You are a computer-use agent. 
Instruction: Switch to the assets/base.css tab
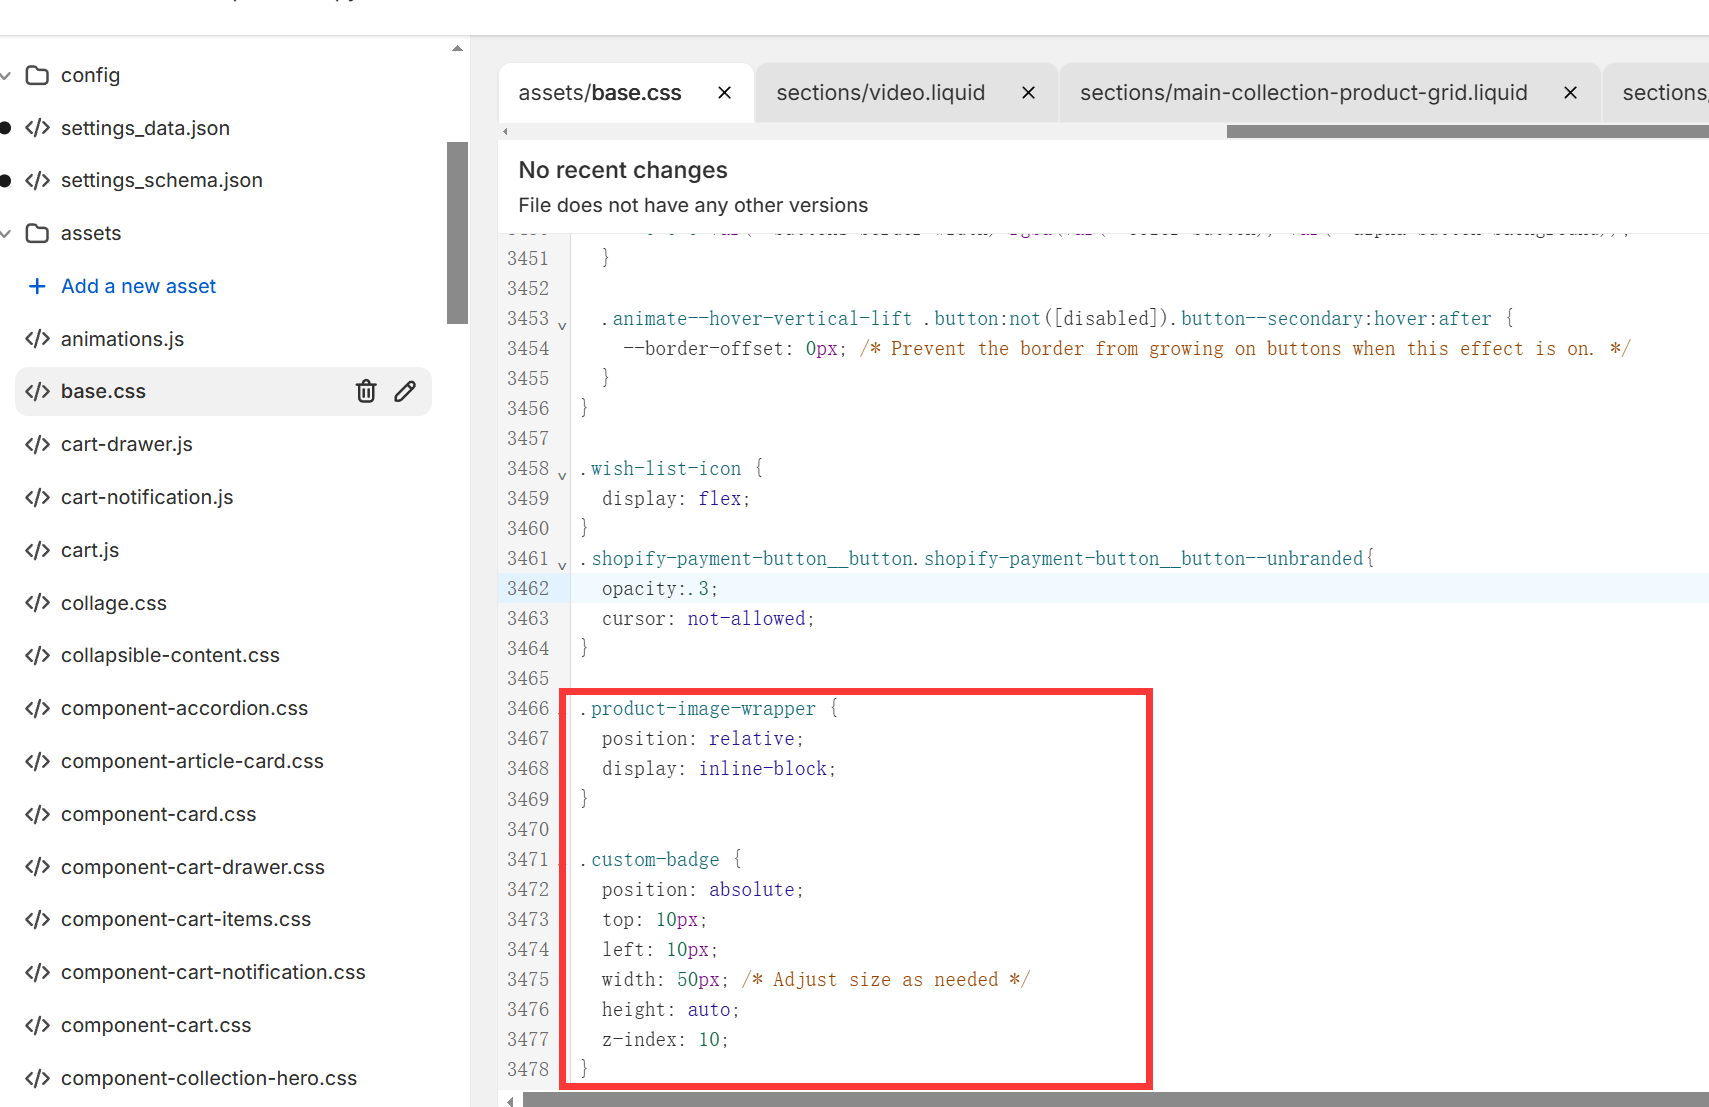[600, 93]
